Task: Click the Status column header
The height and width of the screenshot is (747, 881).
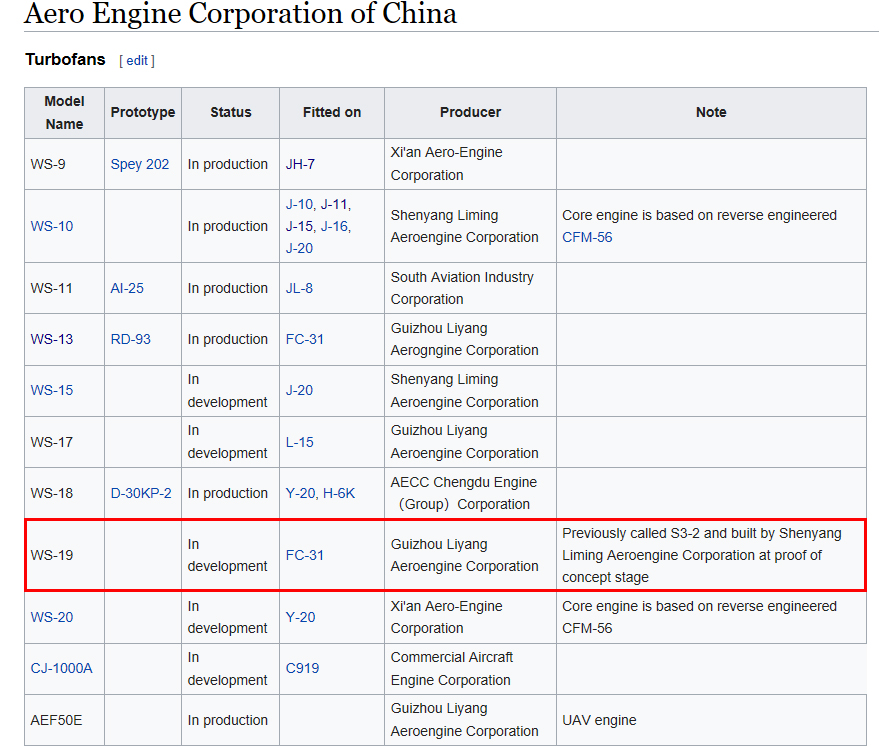Action: click(x=230, y=112)
